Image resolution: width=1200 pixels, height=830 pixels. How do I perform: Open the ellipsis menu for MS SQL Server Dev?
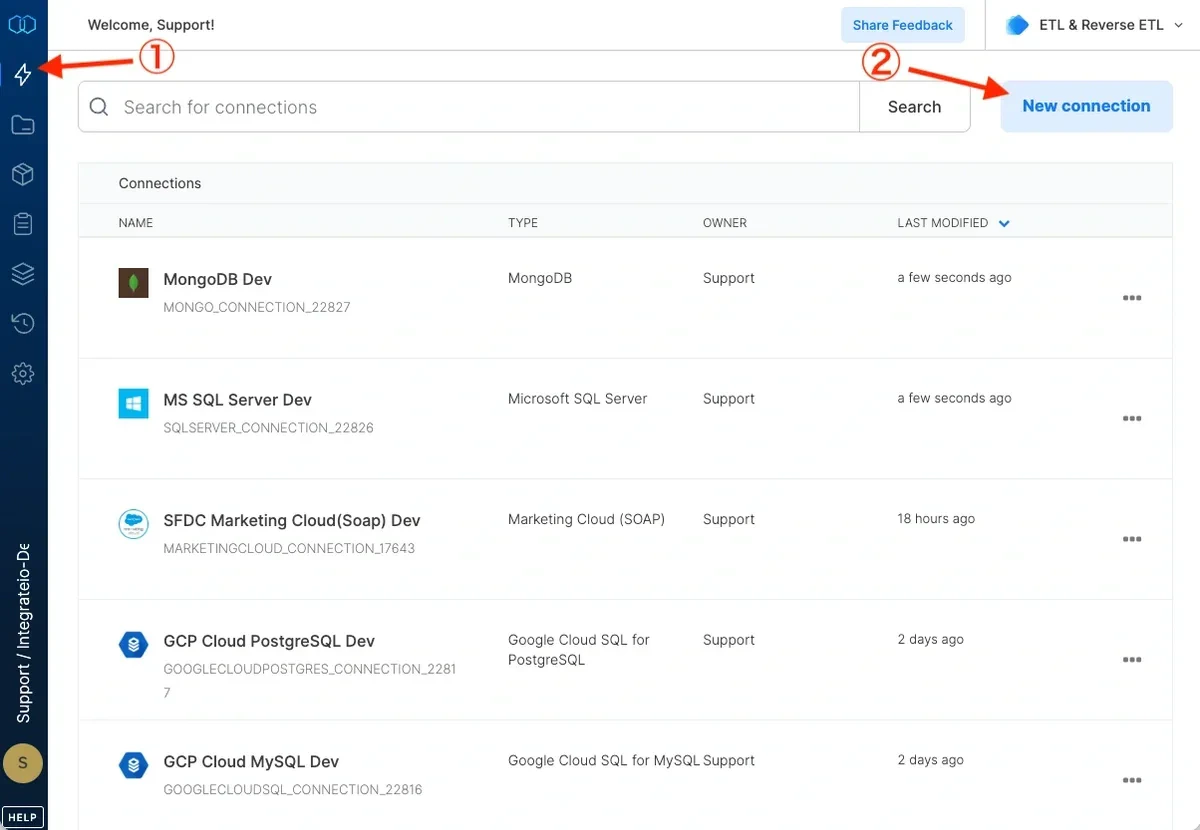(1131, 419)
